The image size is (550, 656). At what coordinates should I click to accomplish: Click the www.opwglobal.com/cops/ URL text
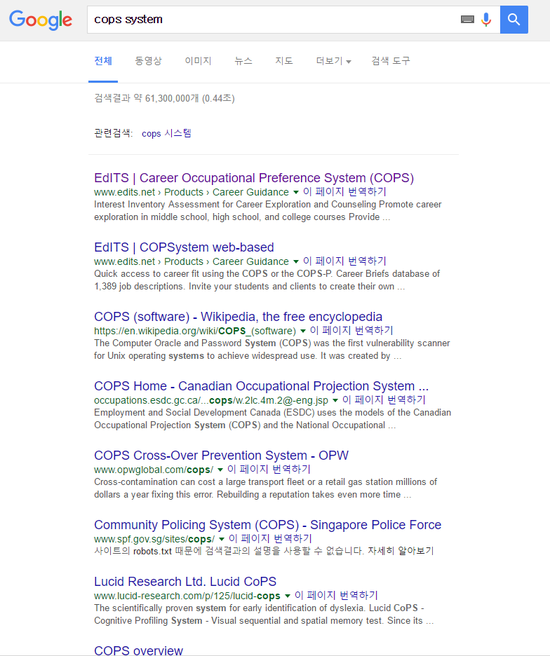[x=153, y=470]
